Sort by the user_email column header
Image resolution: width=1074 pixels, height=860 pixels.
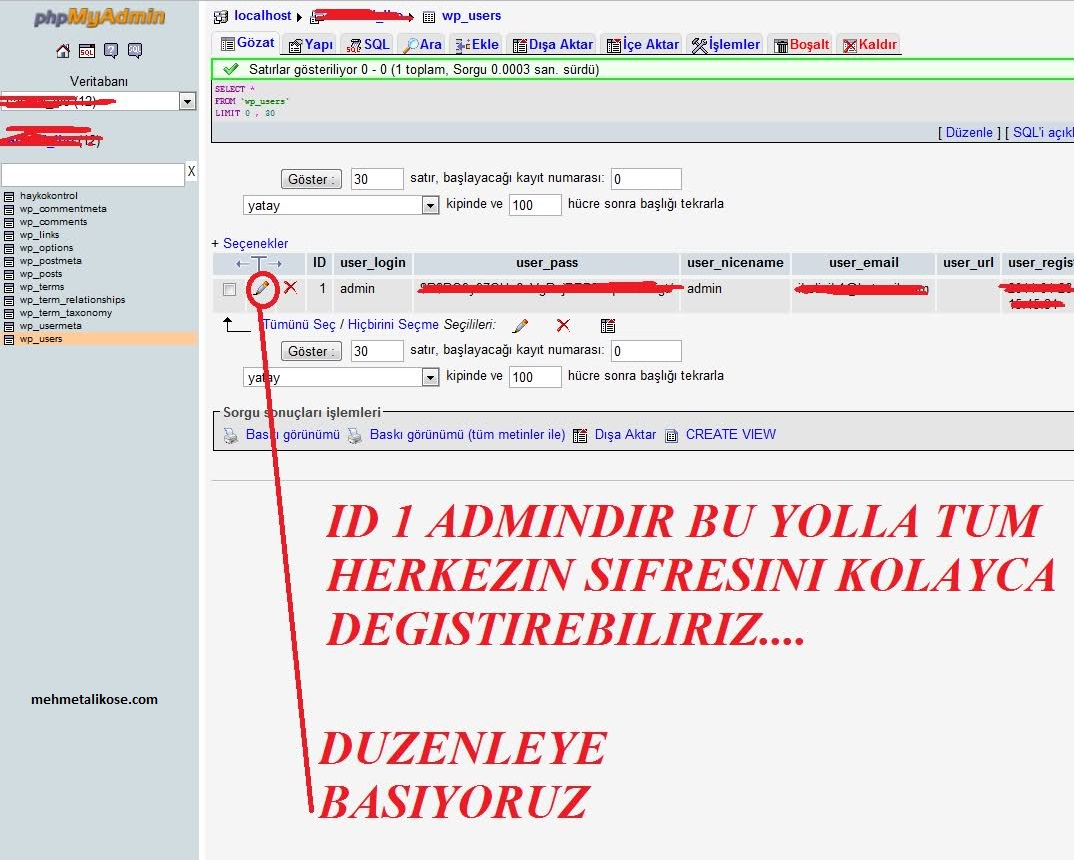click(x=864, y=263)
